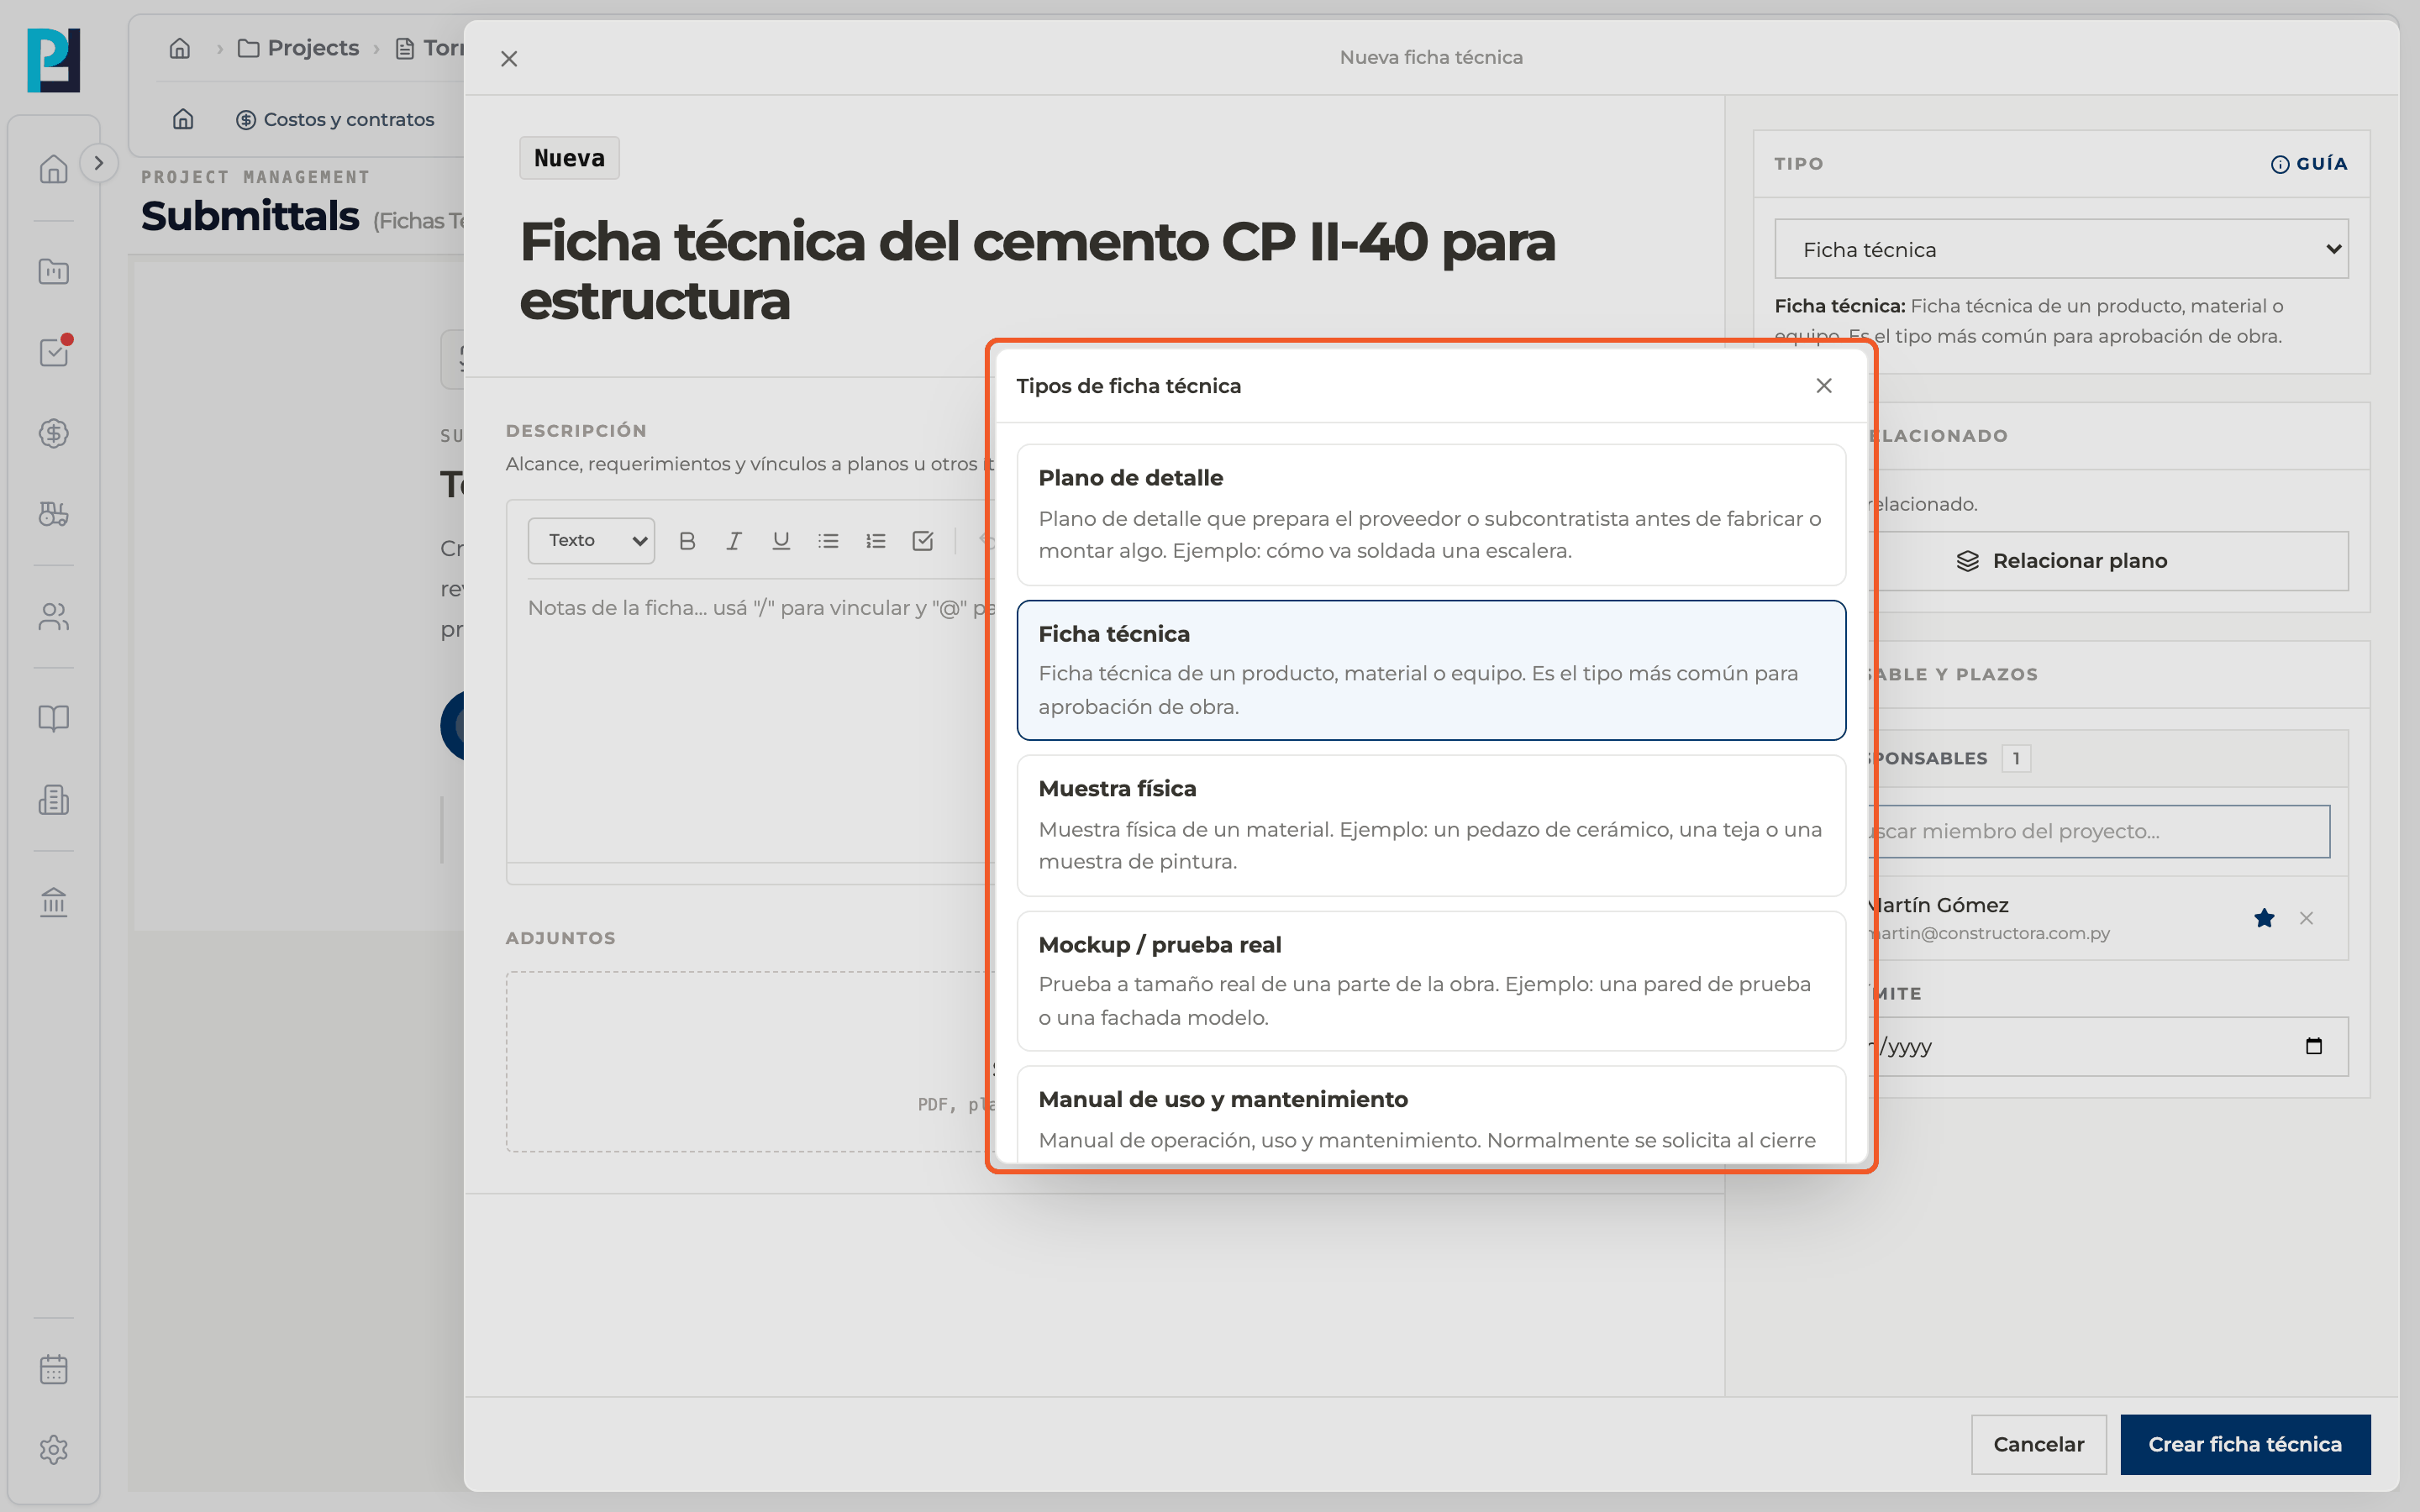The width and height of the screenshot is (2420, 1512).
Task: Select Mockup / prueba real card
Action: point(1431,981)
